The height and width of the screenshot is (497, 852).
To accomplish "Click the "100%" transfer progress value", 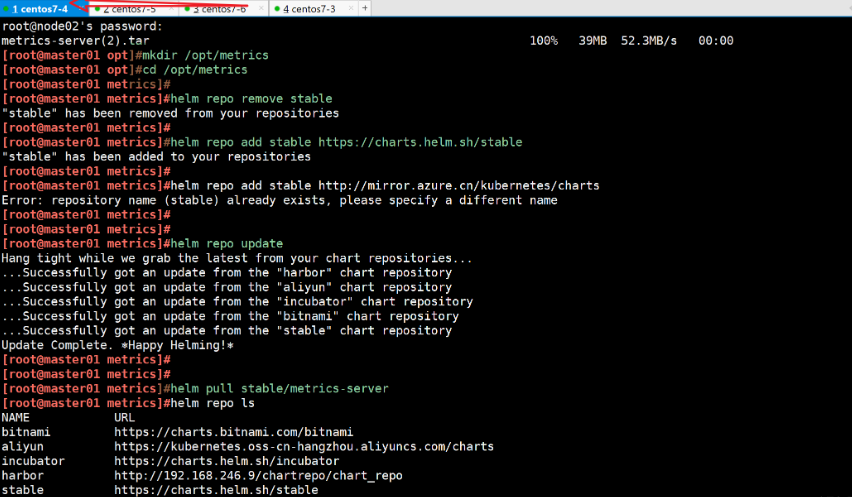I will click(544, 41).
